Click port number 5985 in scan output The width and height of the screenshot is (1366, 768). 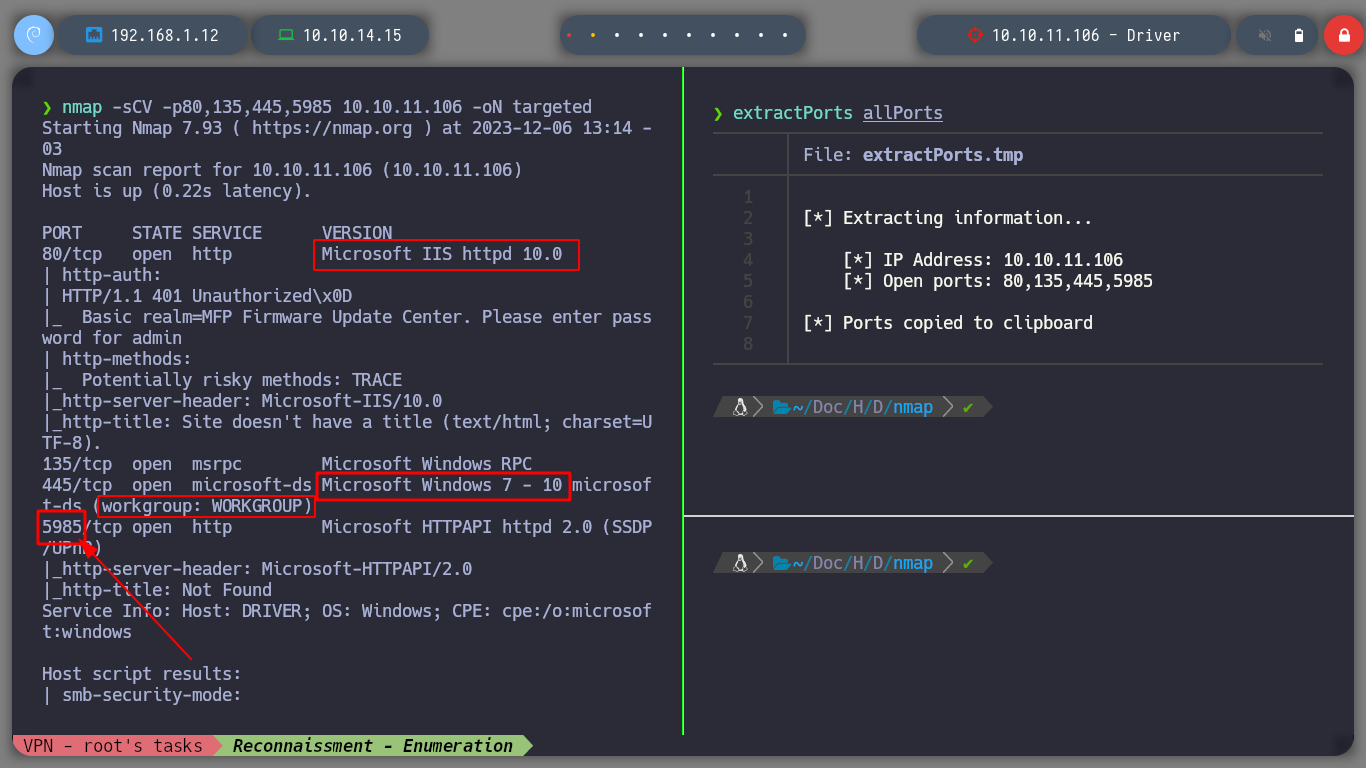[x=62, y=527]
